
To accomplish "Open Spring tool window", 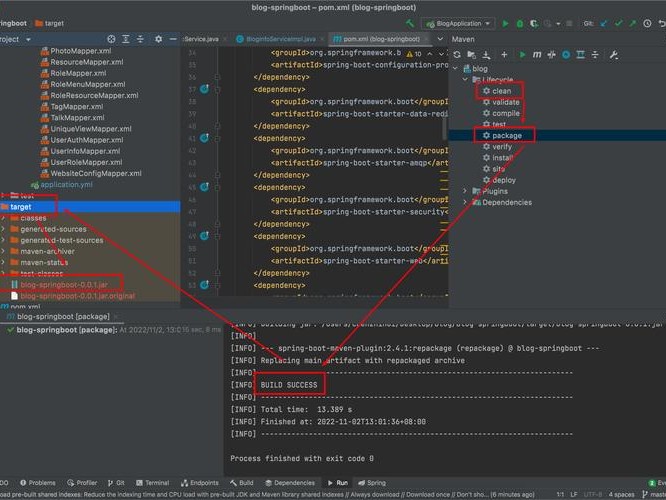I will coord(372,483).
